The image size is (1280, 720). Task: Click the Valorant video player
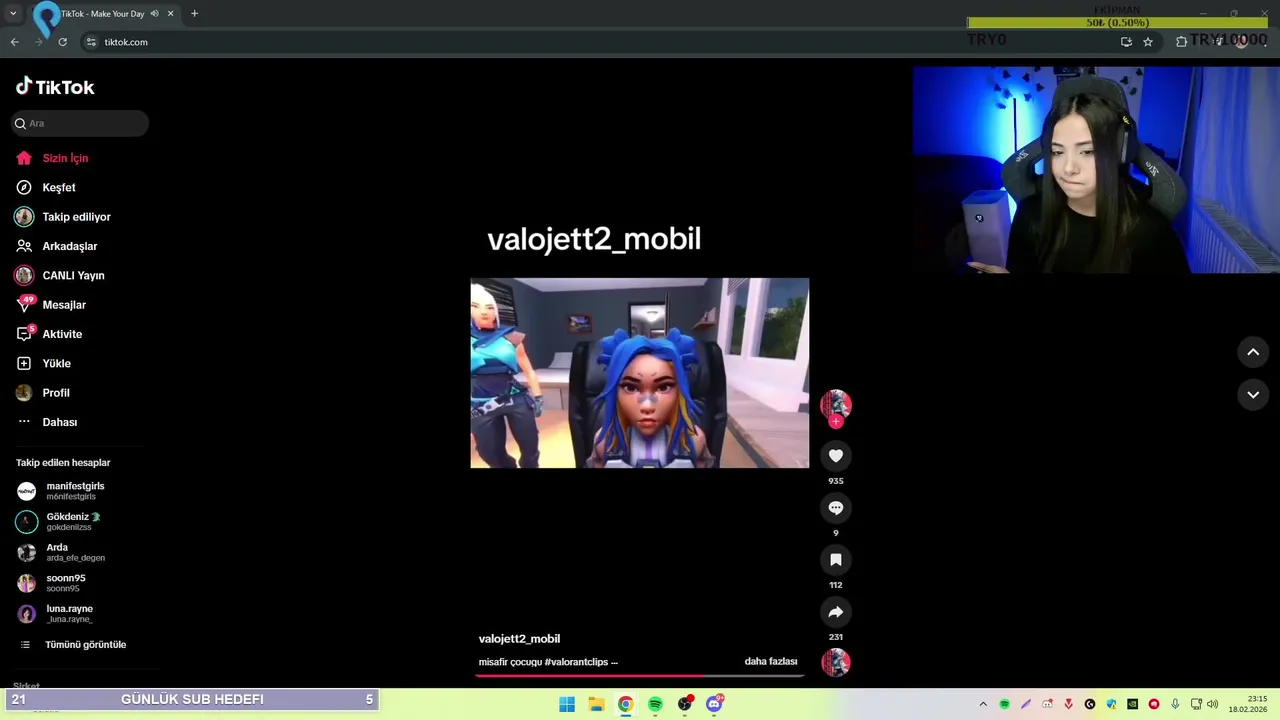[640, 373]
